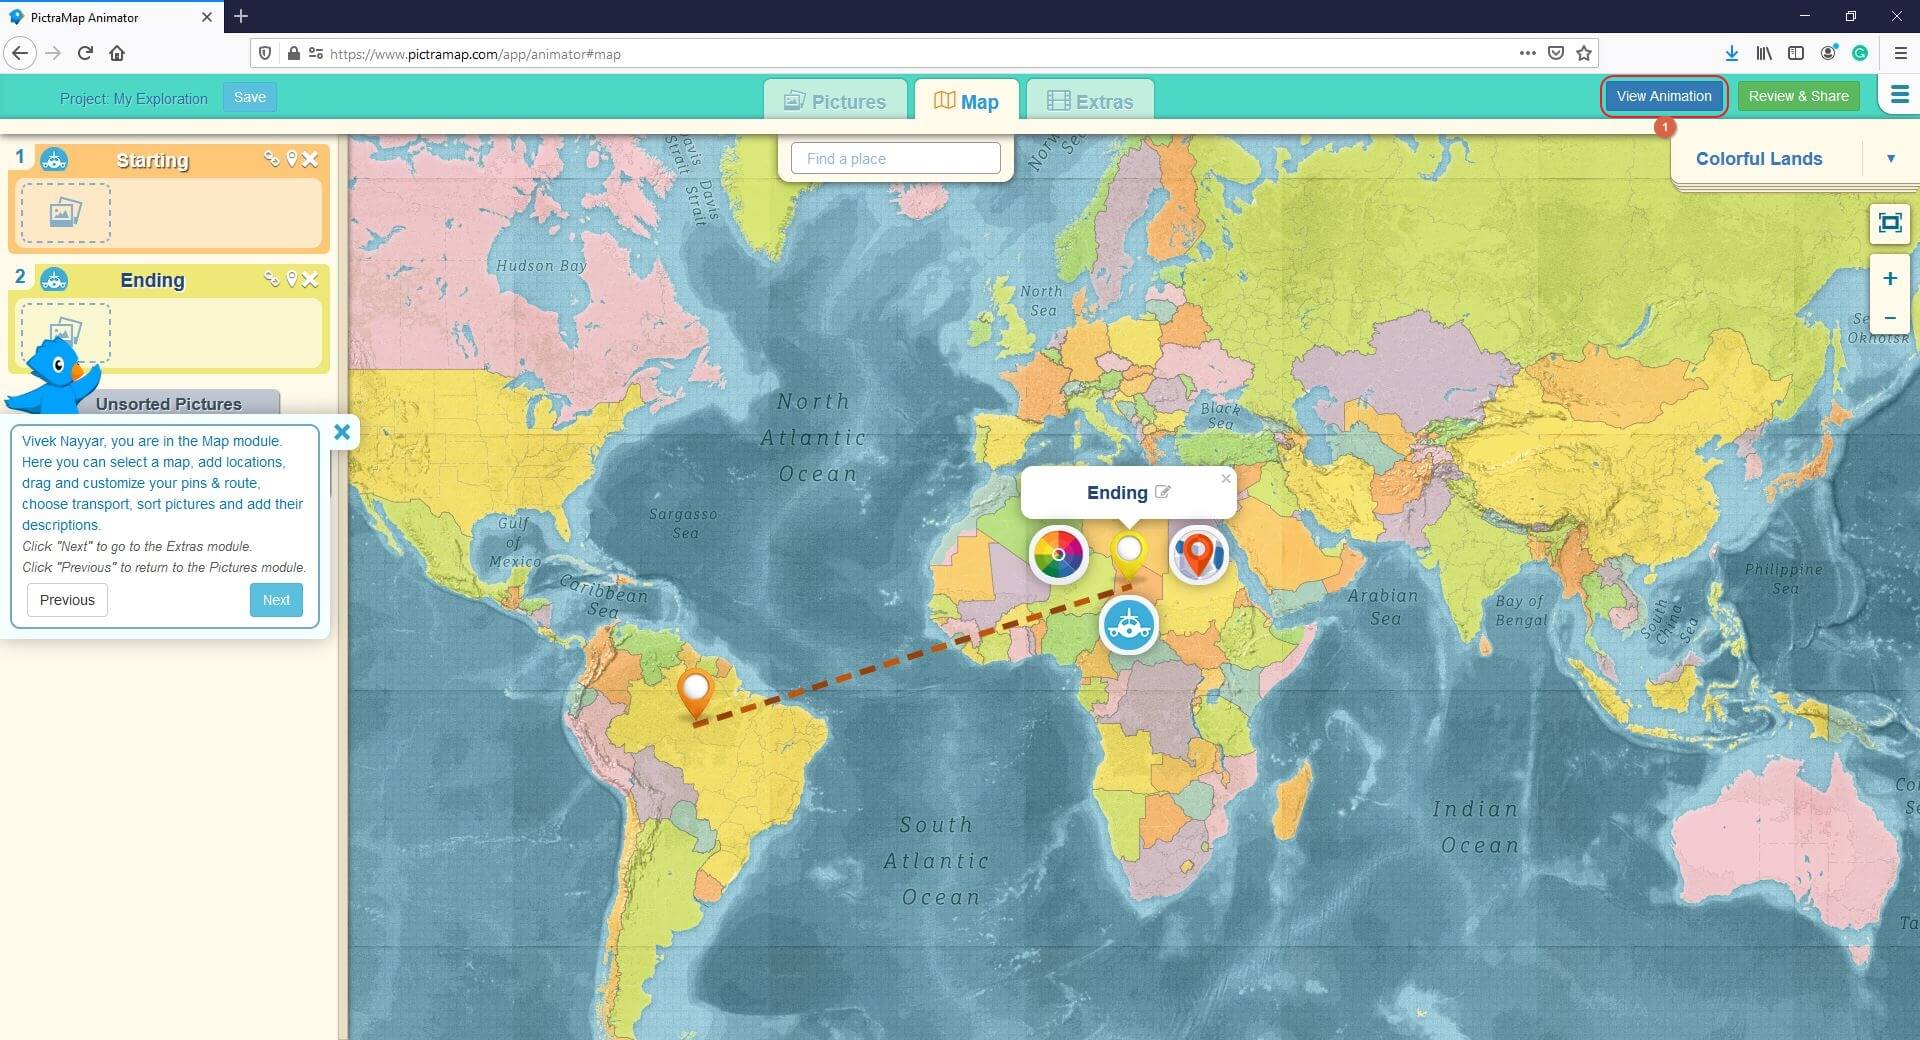Open the Extras tab
The width and height of the screenshot is (1920, 1040).
pos(1090,100)
